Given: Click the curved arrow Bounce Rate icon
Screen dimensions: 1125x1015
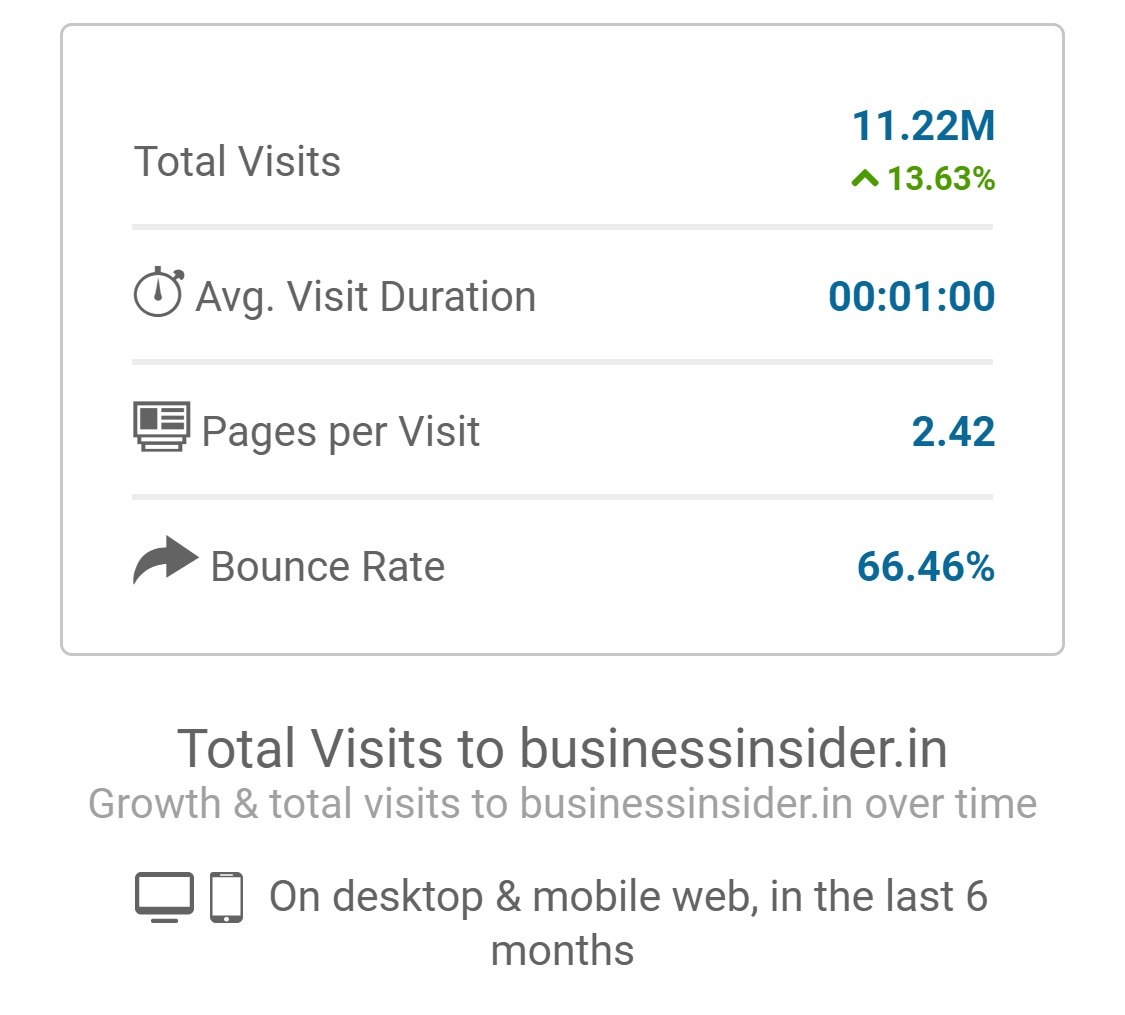Looking at the screenshot, I should [165, 560].
